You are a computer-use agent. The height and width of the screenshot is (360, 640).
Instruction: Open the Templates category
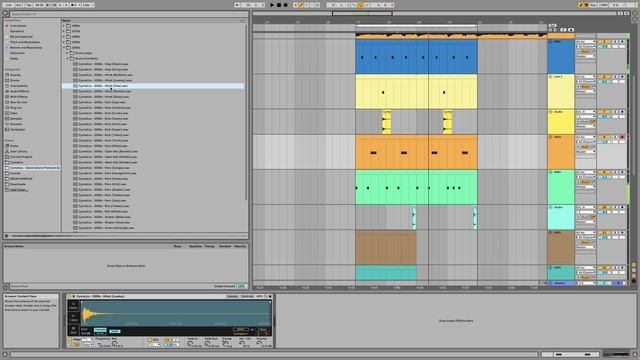18,129
